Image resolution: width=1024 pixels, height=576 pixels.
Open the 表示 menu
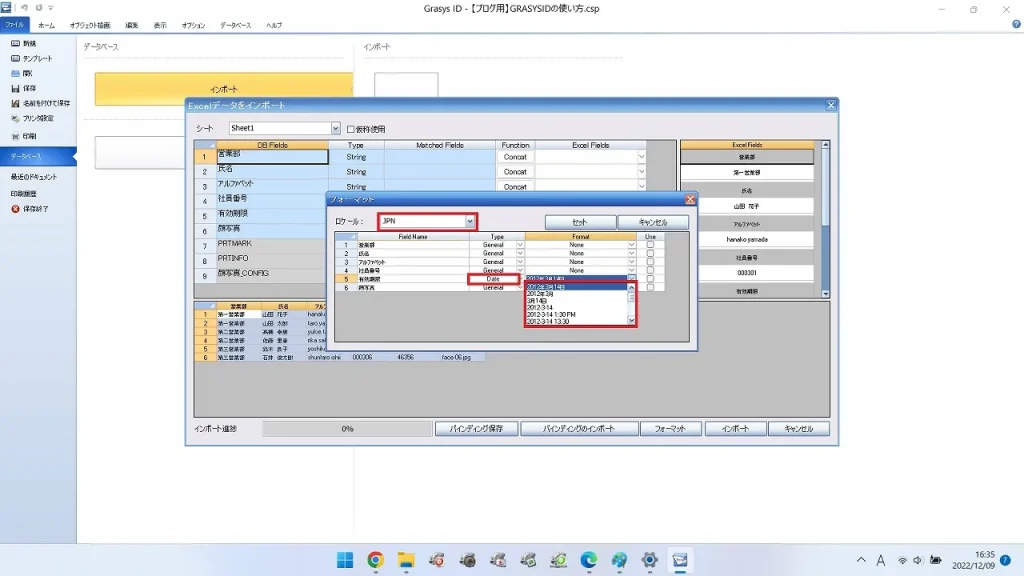click(159, 27)
